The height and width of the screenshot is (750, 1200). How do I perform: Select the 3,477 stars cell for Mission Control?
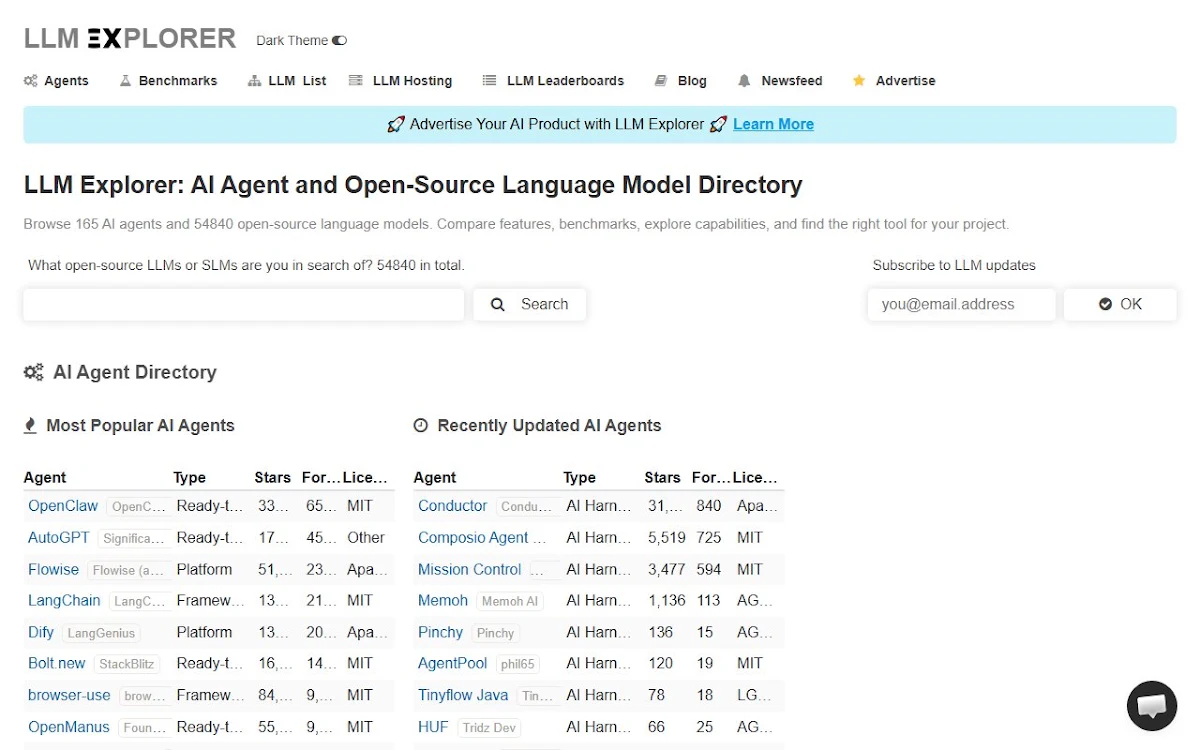point(667,569)
